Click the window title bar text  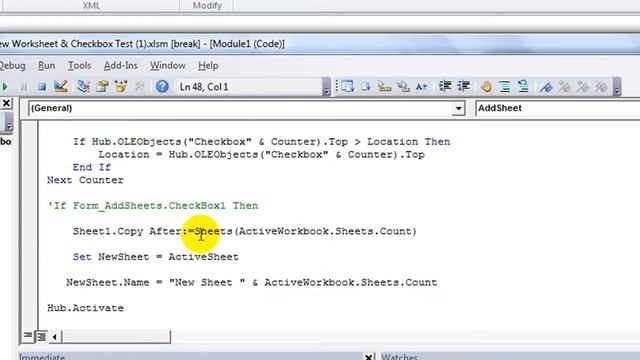tap(142, 44)
